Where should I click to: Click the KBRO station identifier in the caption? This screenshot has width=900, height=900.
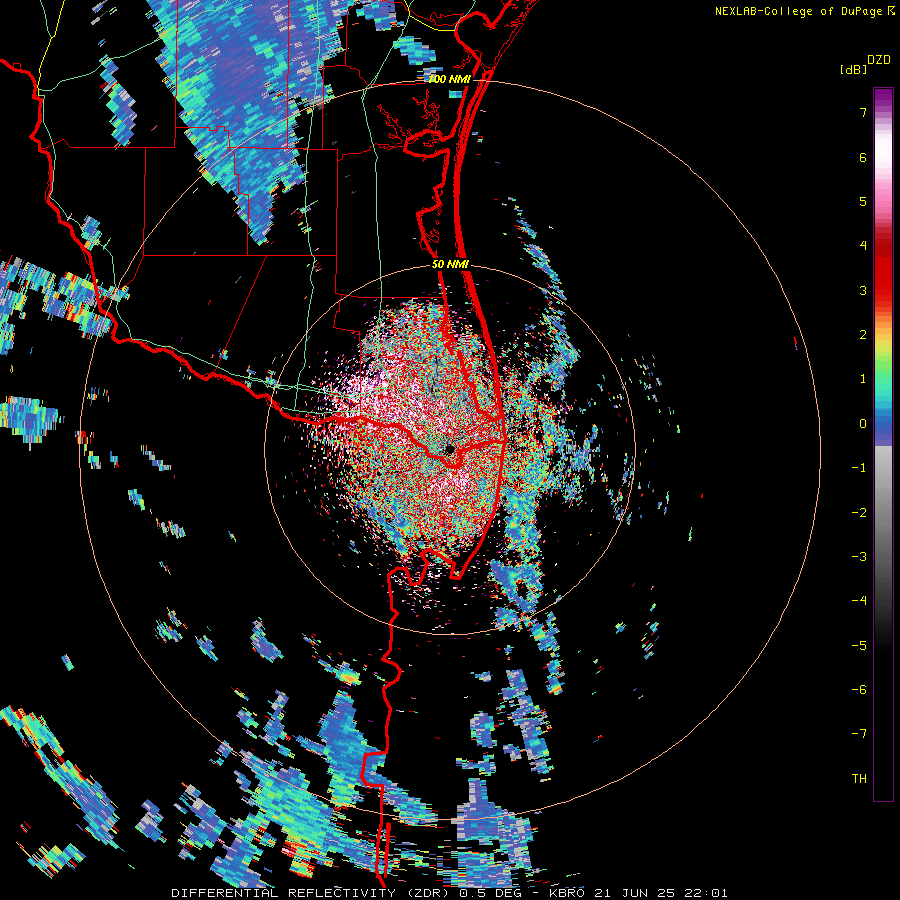(567, 893)
